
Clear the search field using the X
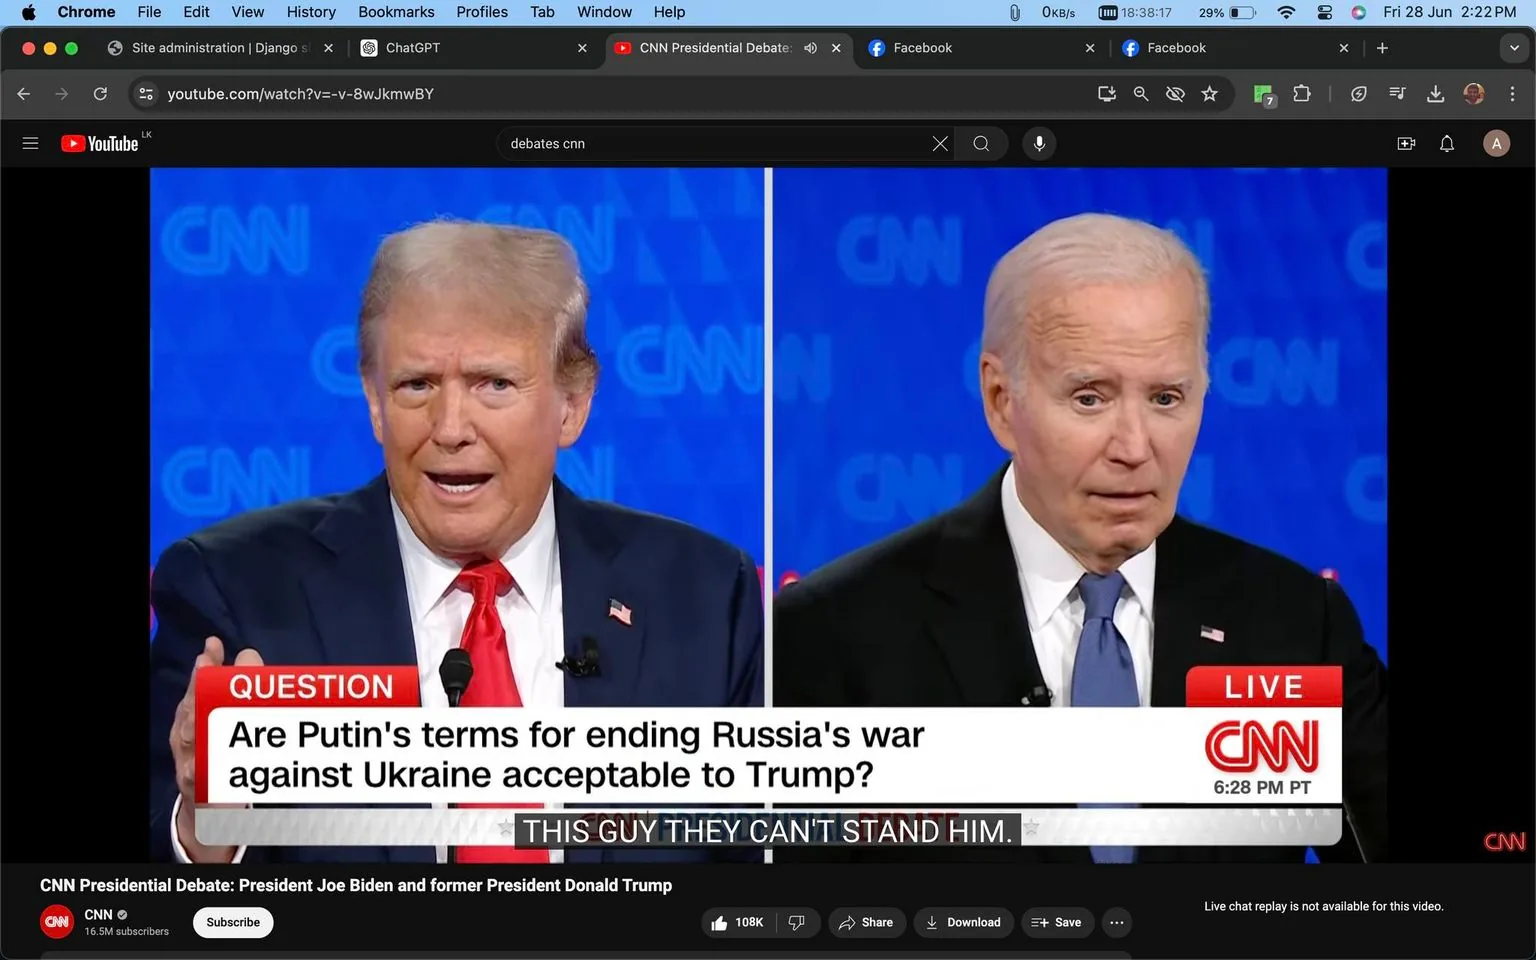pos(939,143)
